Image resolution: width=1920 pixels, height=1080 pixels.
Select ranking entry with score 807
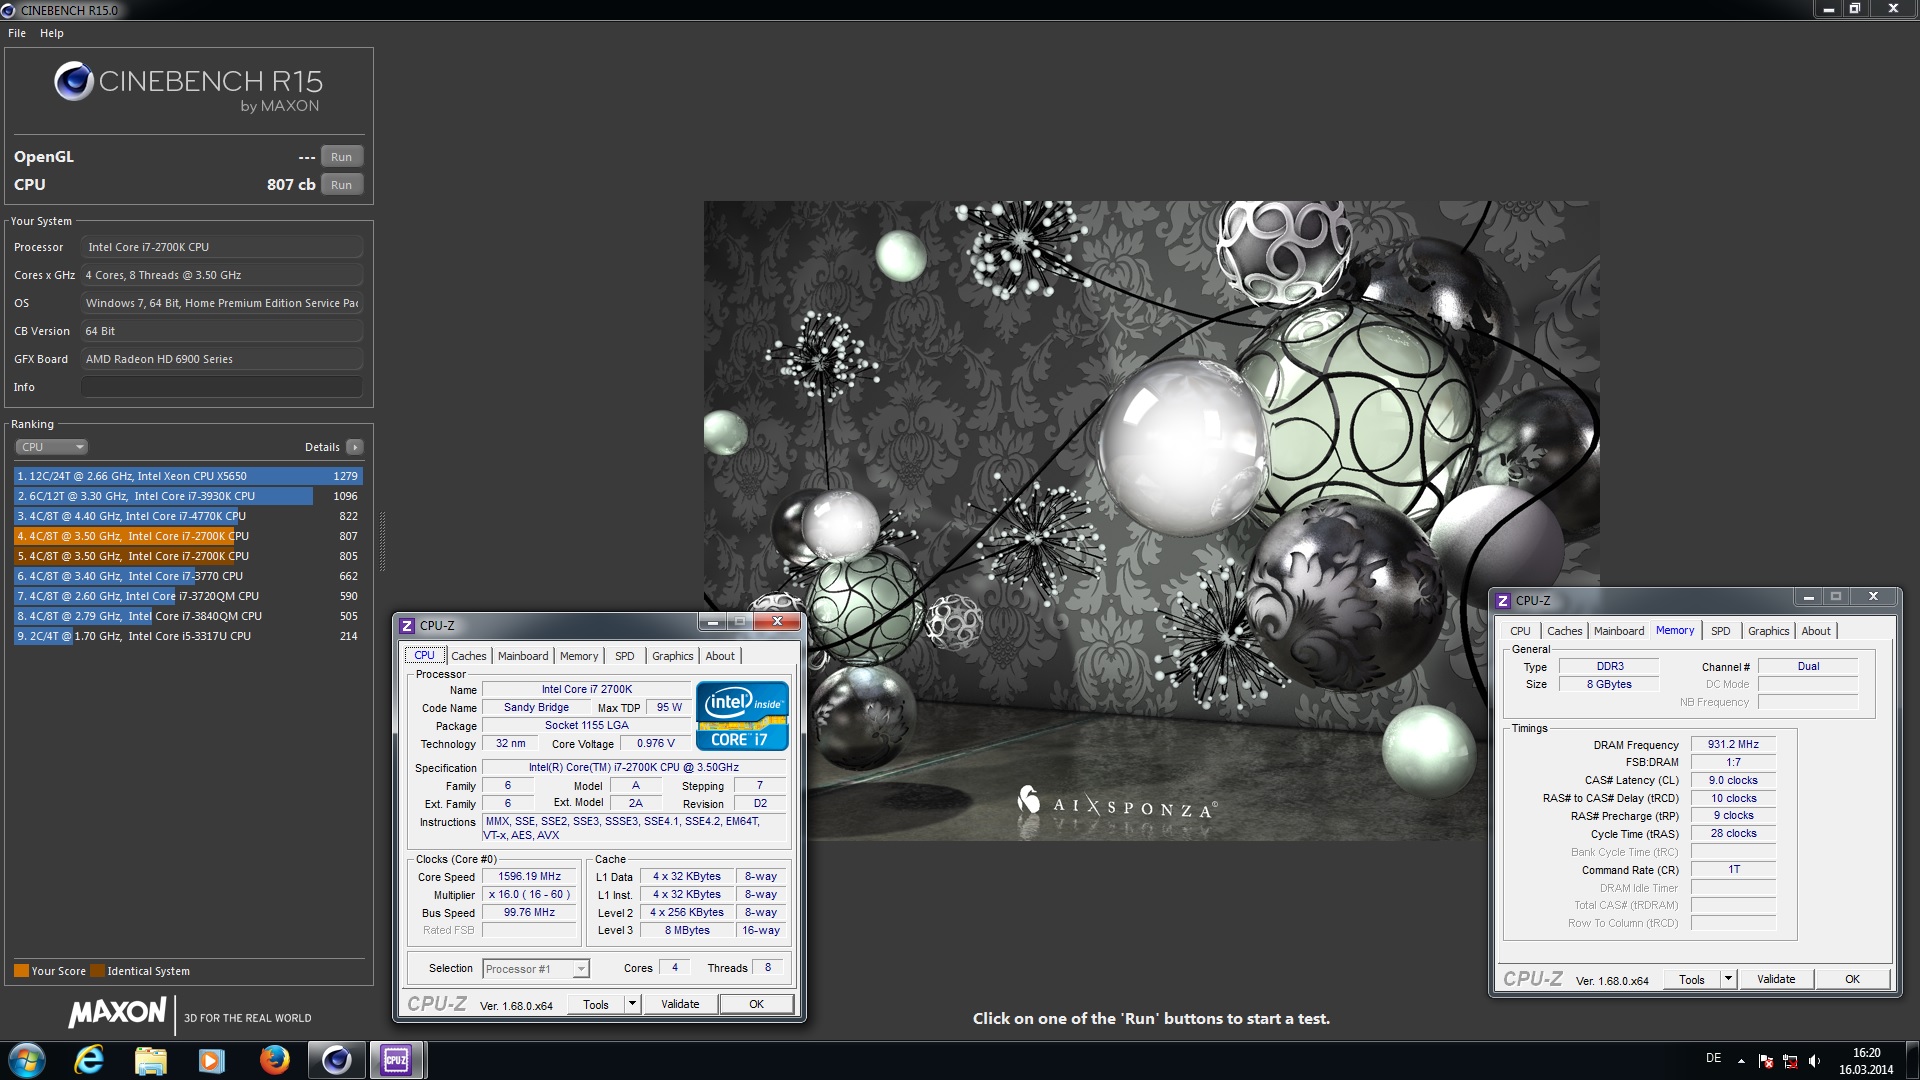click(x=188, y=536)
